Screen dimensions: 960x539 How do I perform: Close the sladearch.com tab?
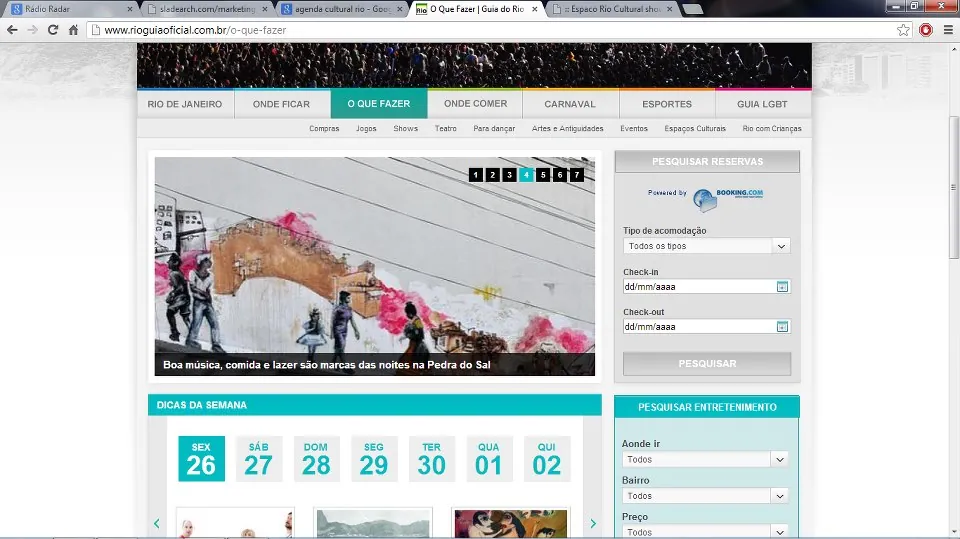click(265, 9)
